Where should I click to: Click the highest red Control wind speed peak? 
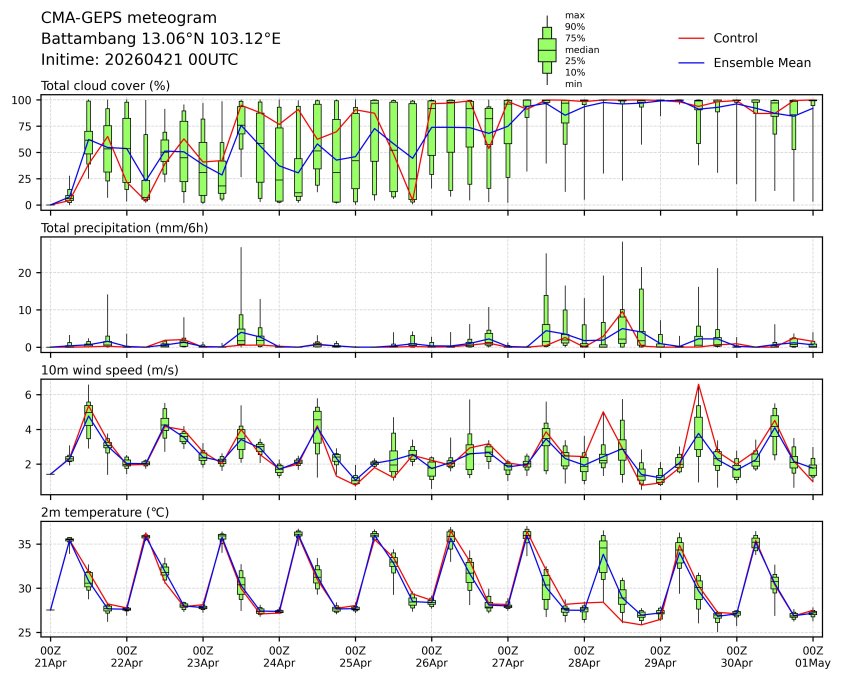(698, 385)
